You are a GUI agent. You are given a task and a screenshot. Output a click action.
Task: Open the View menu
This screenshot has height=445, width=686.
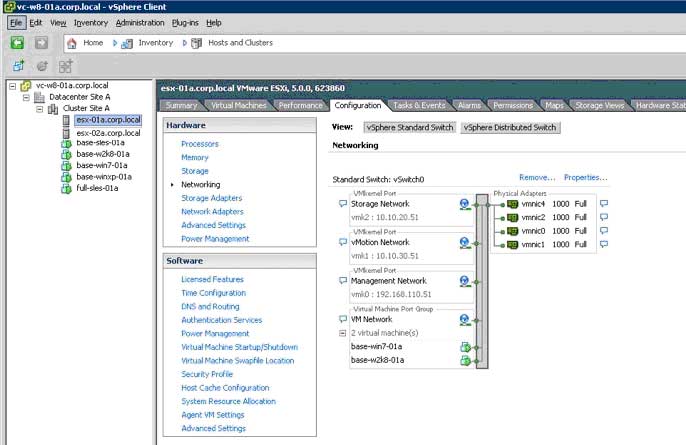pos(58,23)
